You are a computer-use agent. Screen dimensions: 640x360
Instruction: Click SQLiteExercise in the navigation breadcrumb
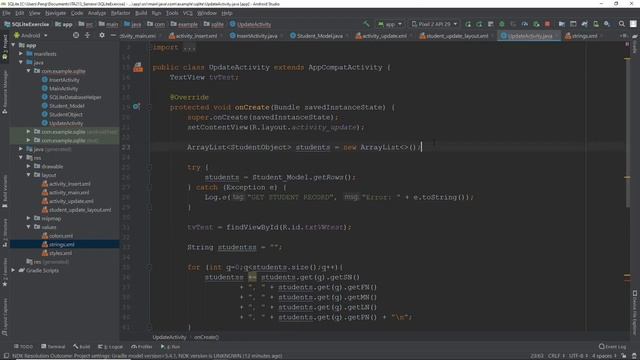pos(27,24)
